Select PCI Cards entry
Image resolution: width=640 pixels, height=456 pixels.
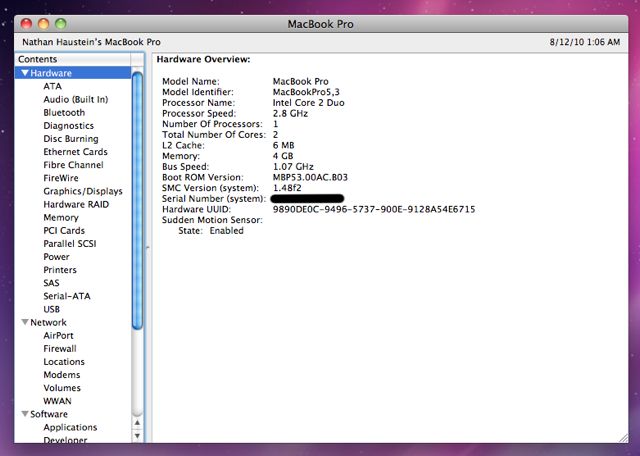[64, 231]
